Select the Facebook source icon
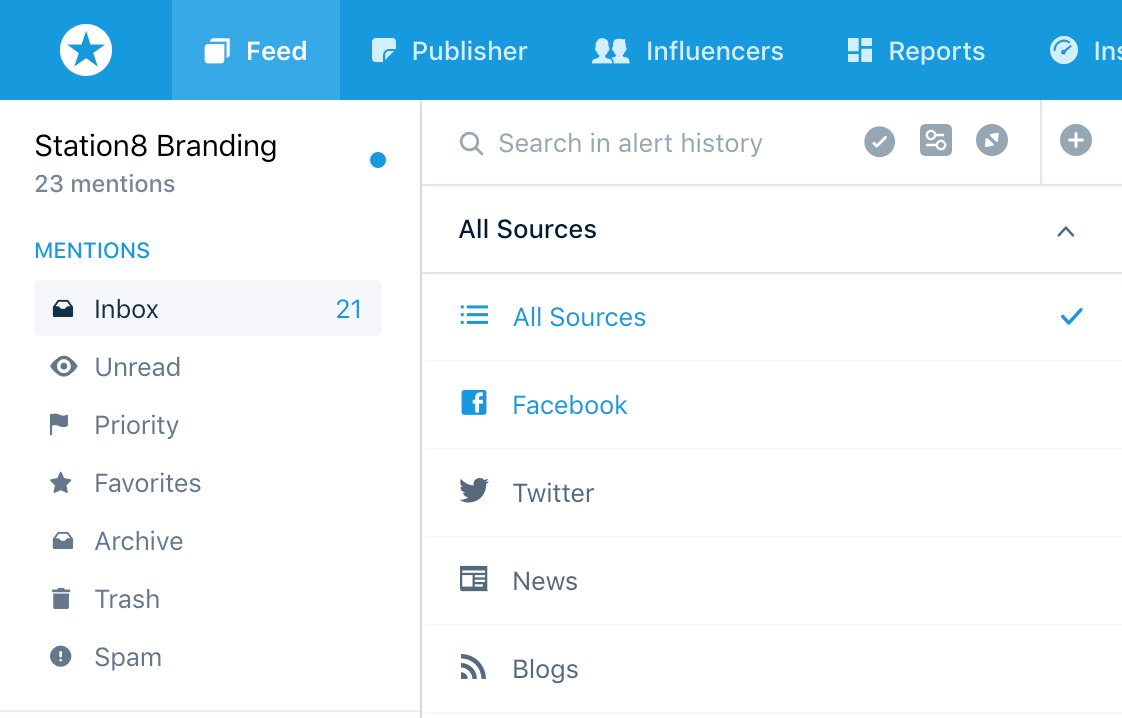 [x=474, y=404]
